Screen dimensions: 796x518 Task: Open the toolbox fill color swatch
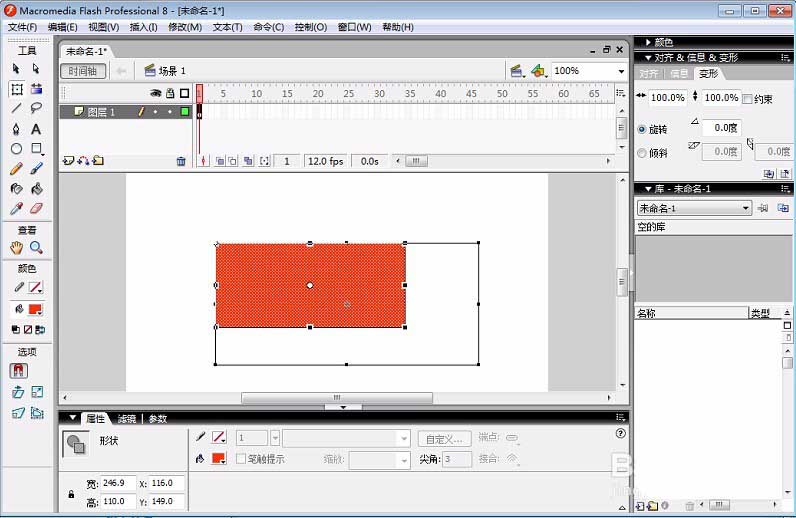(x=36, y=309)
